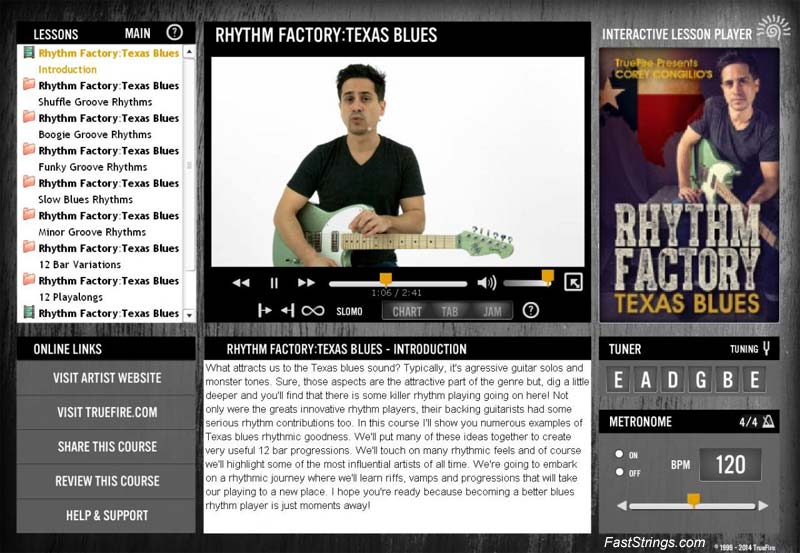The image size is (800, 553).
Task: Pause the lesson video
Action: click(274, 283)
